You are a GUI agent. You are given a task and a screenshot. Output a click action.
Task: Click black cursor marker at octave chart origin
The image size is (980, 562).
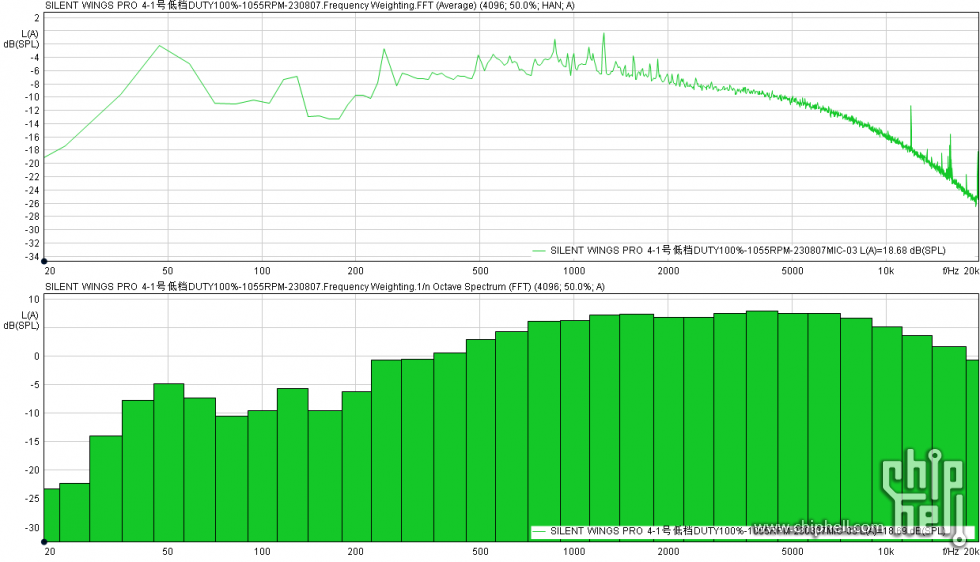coord(44,542)
